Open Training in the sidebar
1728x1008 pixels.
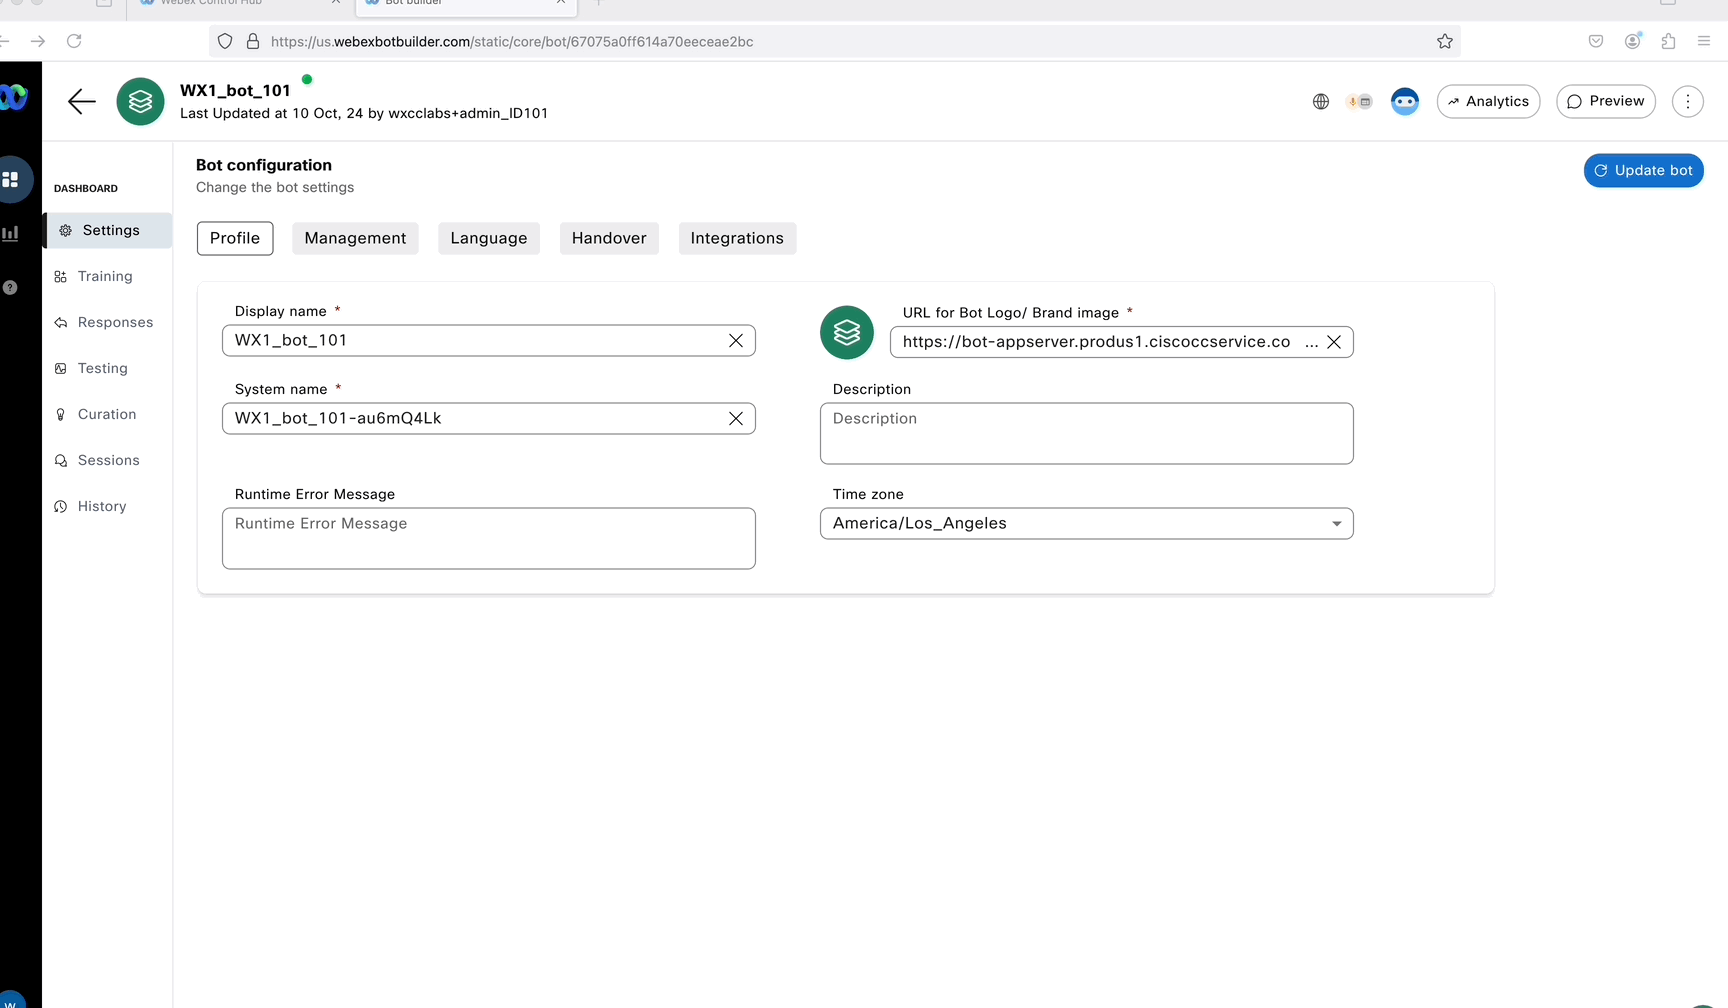pyautogui.click(x=105, y=276)
